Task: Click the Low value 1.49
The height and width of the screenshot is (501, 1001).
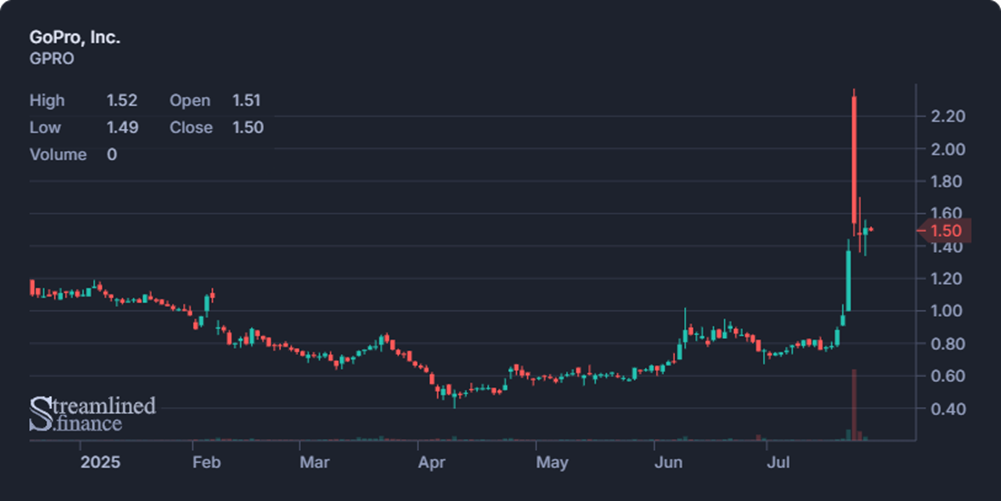Action: tap(122, 128)
